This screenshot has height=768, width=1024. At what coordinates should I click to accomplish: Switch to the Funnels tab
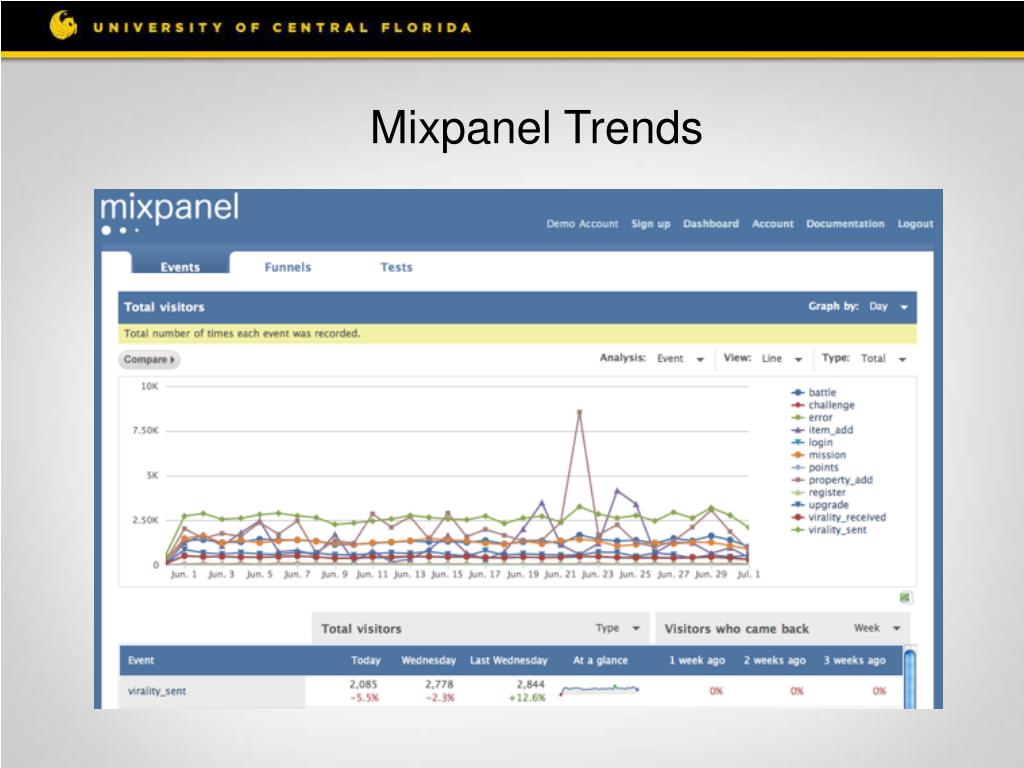pyautogui.click(x=287, y=267)
